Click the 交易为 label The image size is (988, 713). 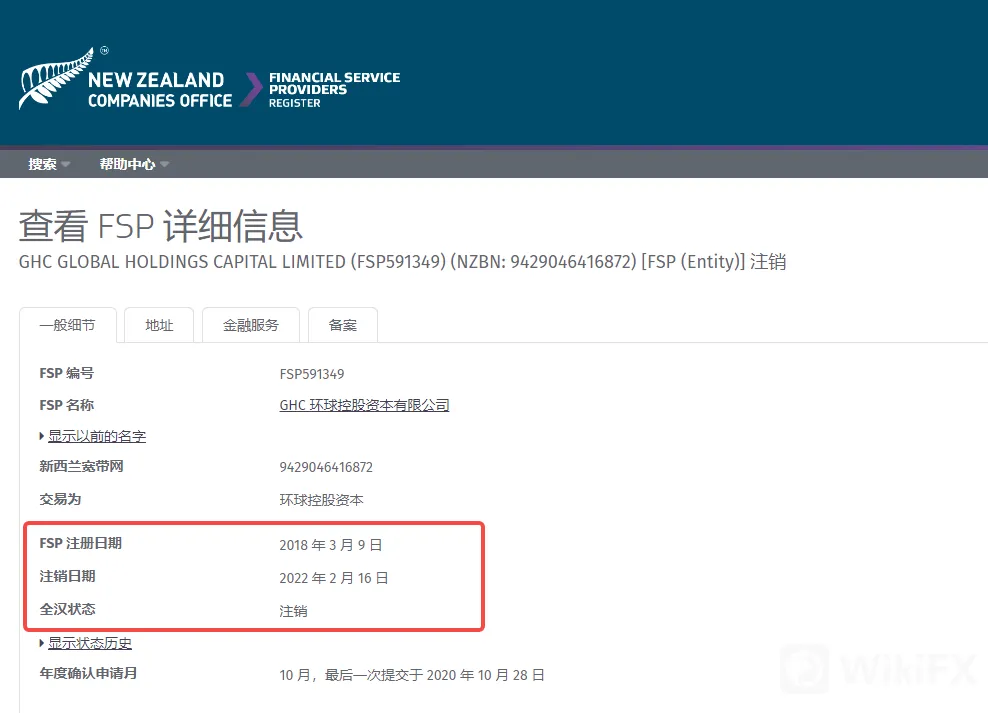click(x=60, y=499)
